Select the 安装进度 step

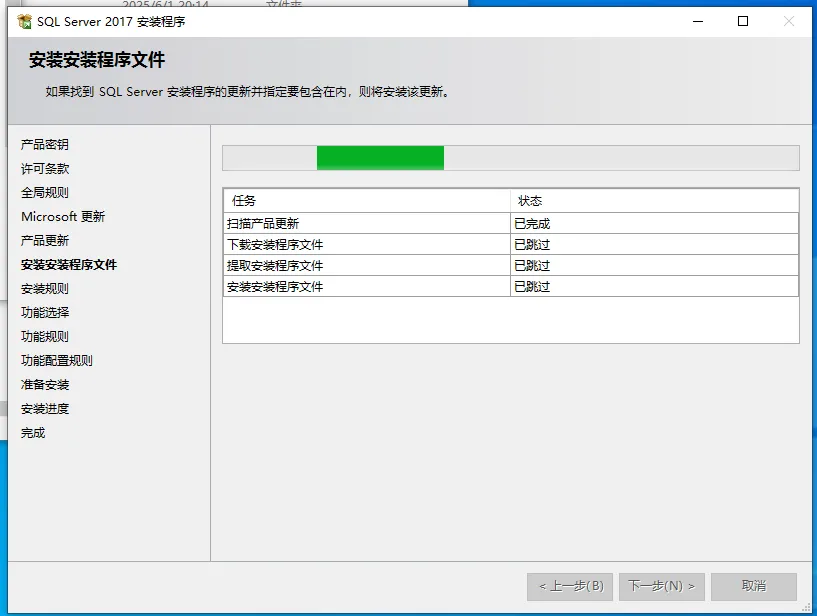(x=45, y=409)
